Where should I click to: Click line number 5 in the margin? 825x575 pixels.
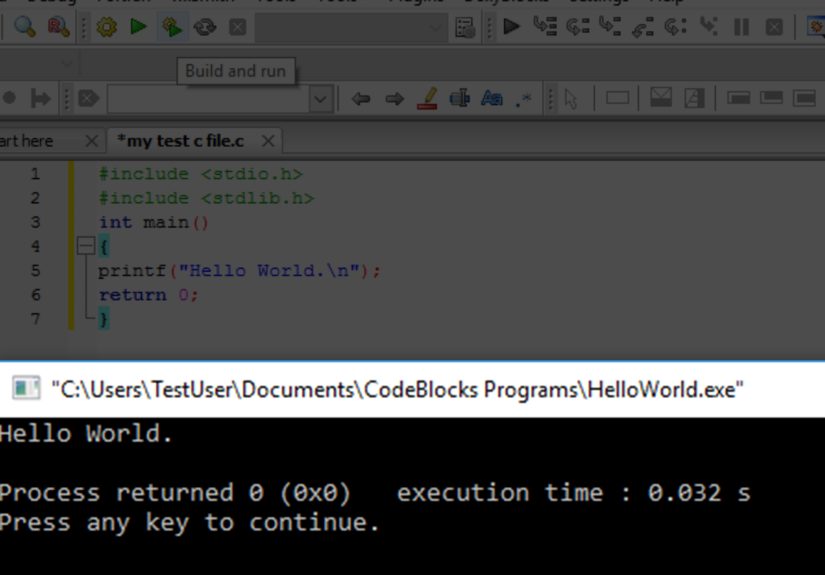pyautogui.click(x=35, y=271)
